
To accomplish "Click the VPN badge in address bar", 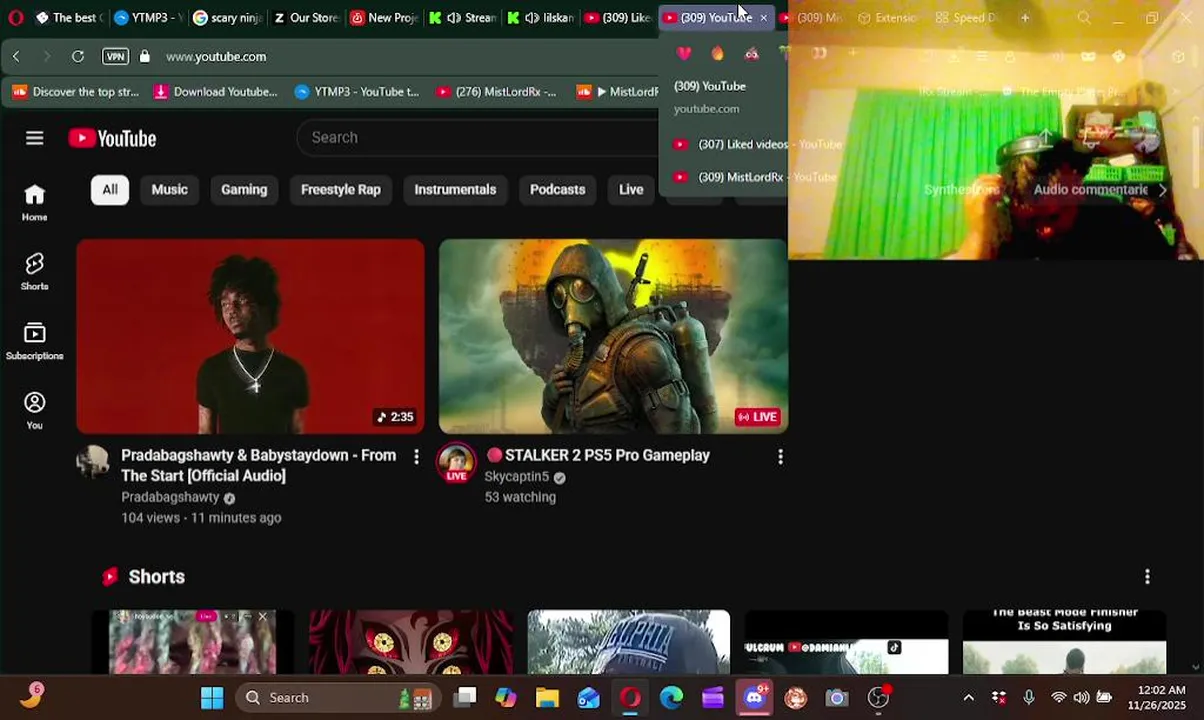I will tap(115, 57).
